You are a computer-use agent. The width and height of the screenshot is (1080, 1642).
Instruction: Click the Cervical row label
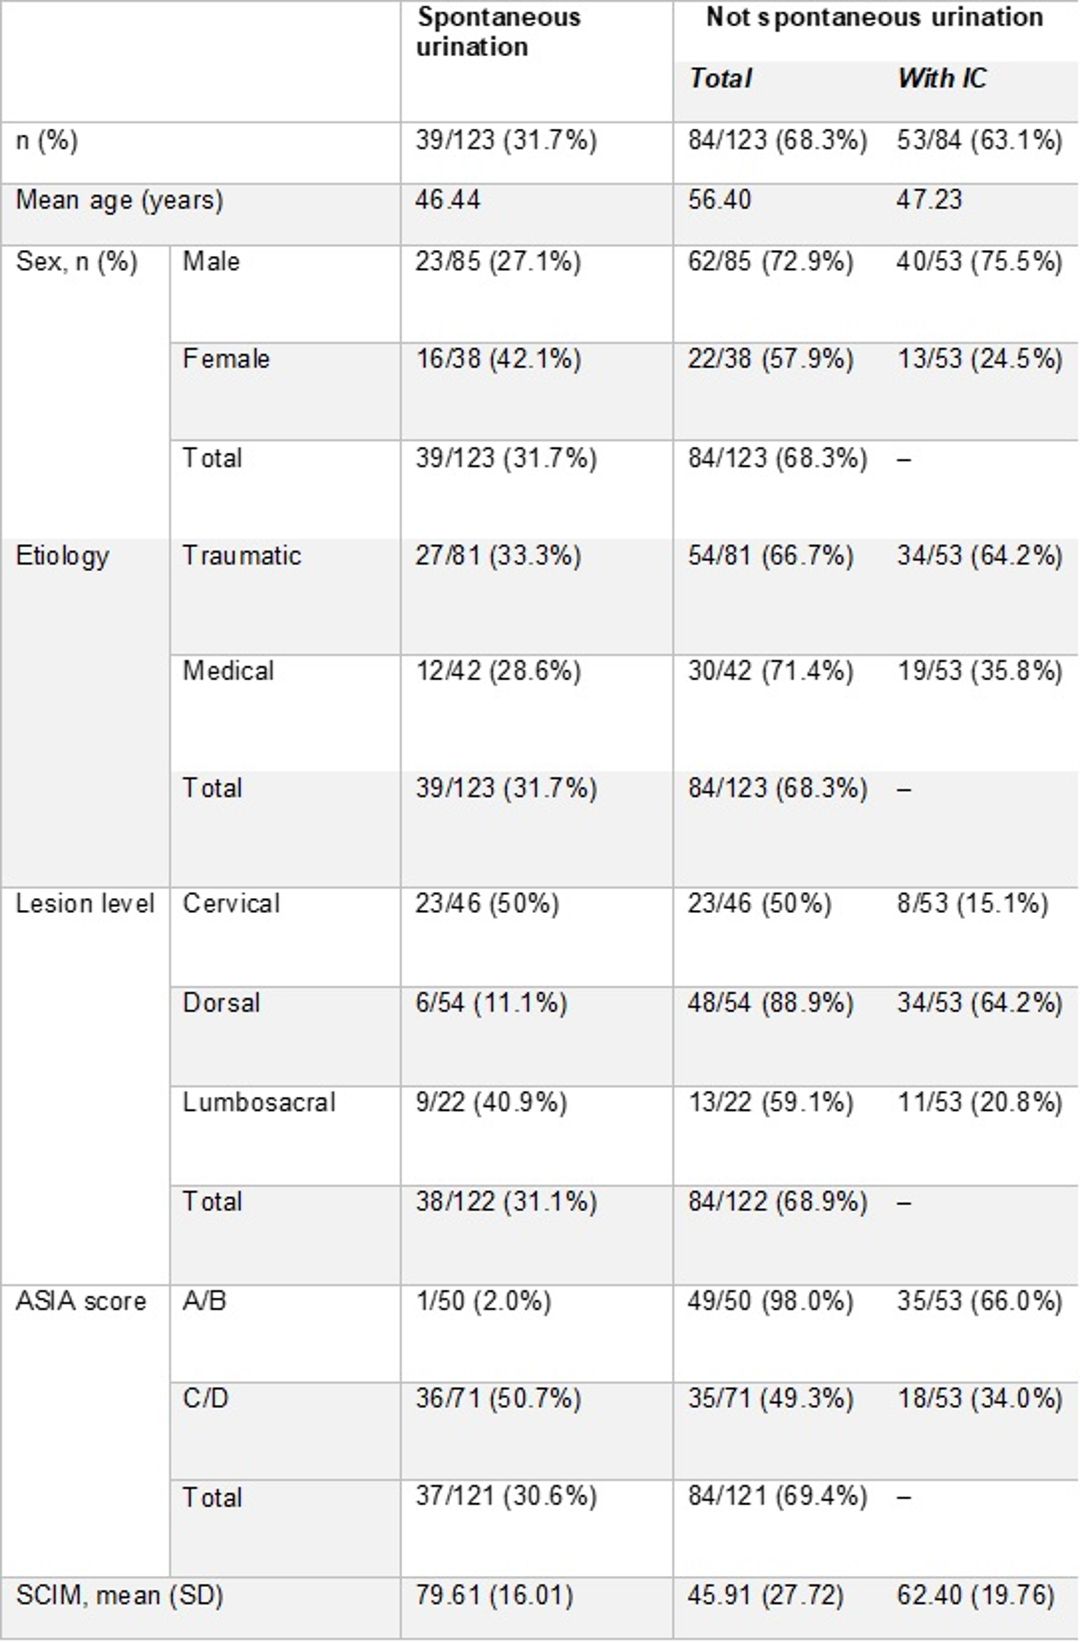[231, 903]
